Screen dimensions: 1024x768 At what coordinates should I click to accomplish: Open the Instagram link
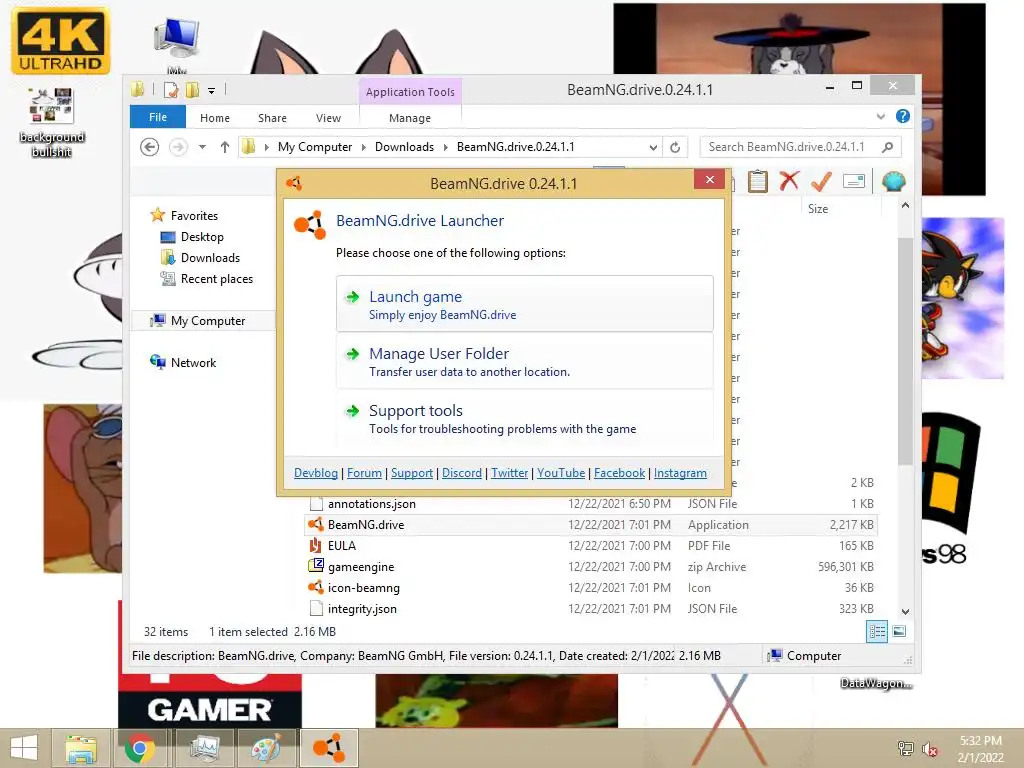(680, 473)
